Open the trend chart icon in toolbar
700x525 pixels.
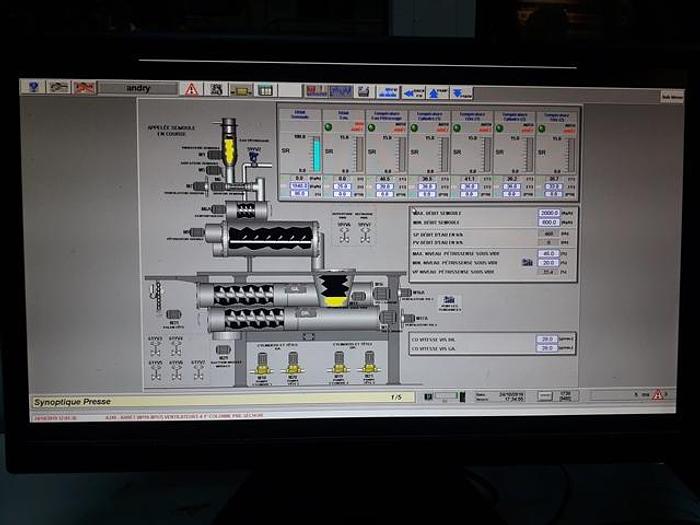click(x=341, y=91)
